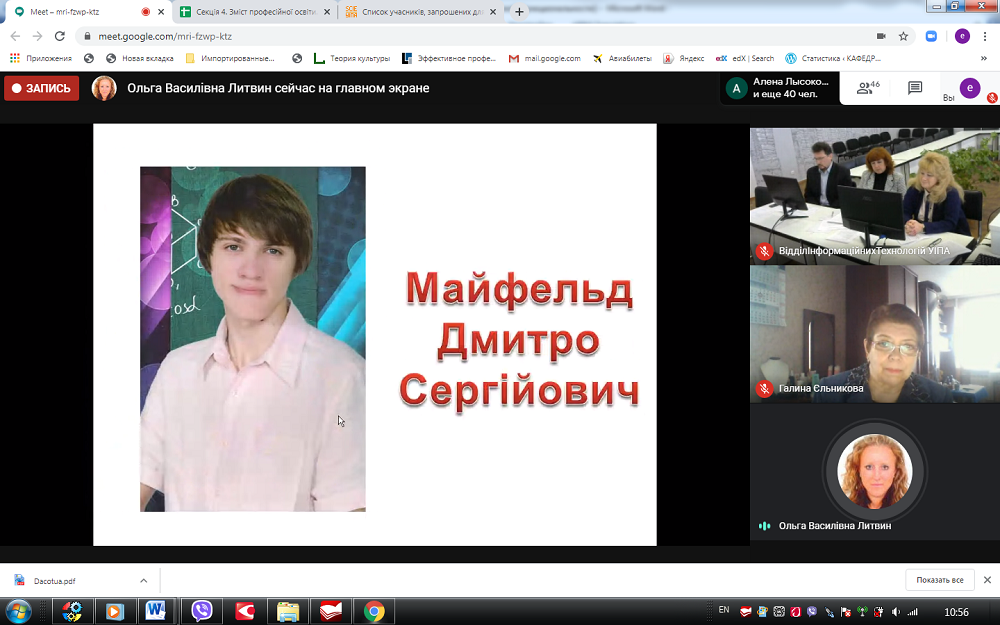Bookmark the page with the star icon
Screen dimensions: 1000x625
[901, 34]
